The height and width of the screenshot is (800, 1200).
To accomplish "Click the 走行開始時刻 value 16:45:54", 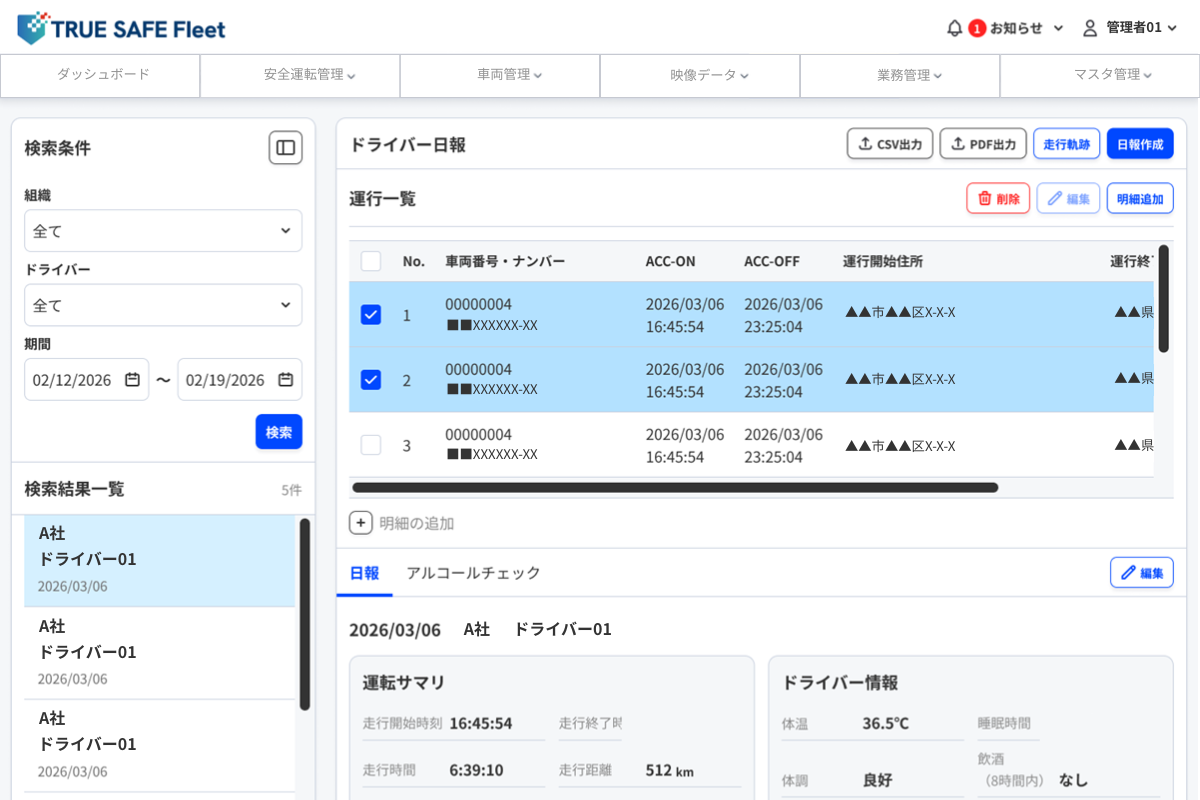I will (x=481, y=723).
